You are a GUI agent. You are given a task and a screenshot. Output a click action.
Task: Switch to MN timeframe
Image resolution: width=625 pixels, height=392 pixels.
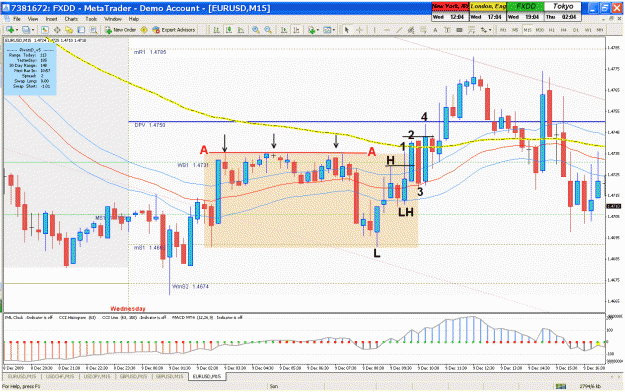600,30
